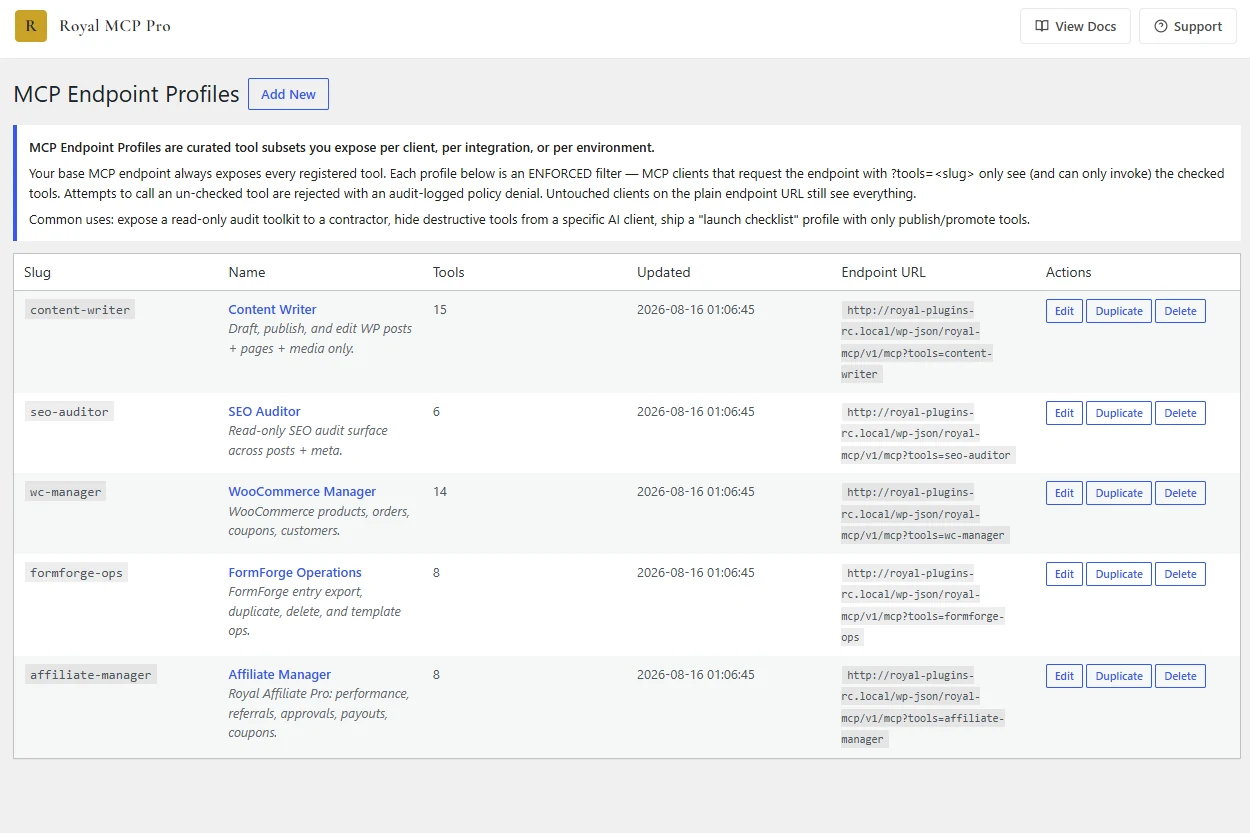Click the wc-manager slug

65,492
